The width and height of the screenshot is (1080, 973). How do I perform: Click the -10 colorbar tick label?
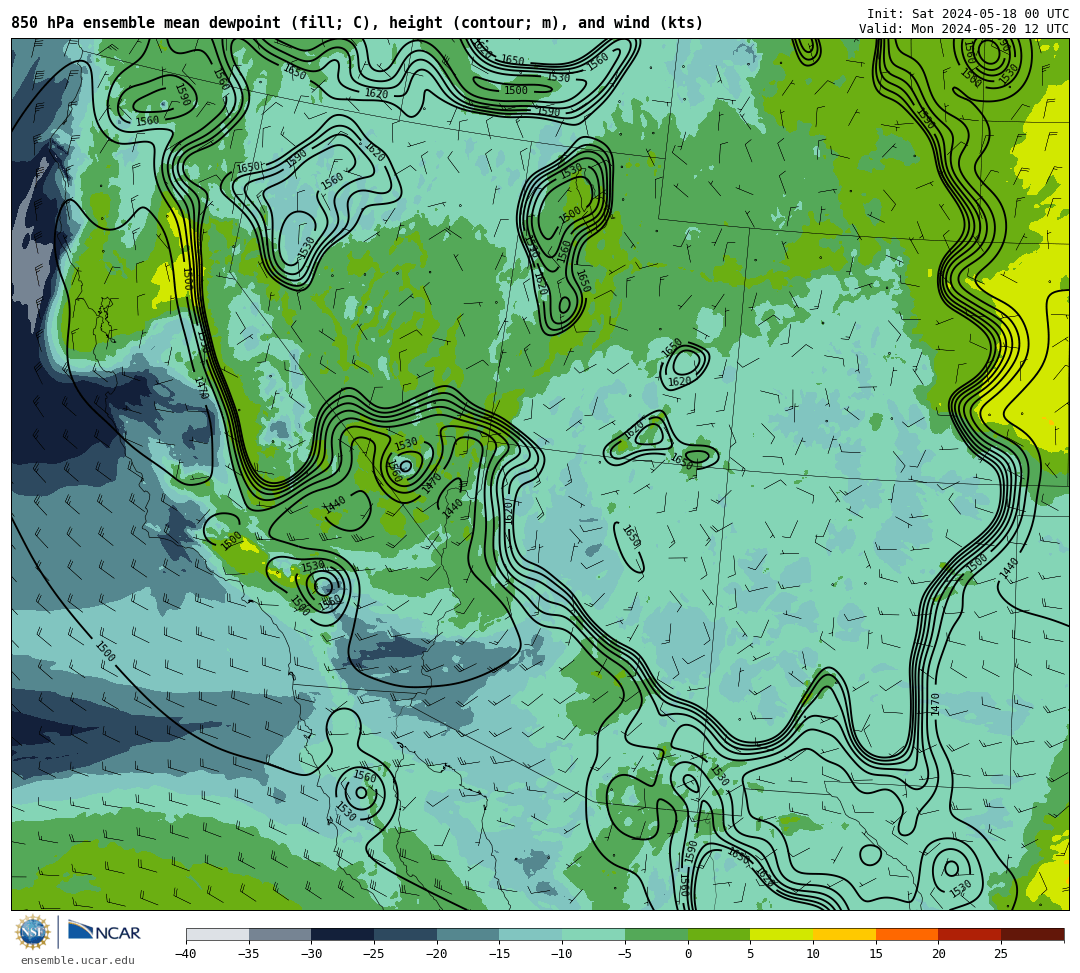[562, 954]
